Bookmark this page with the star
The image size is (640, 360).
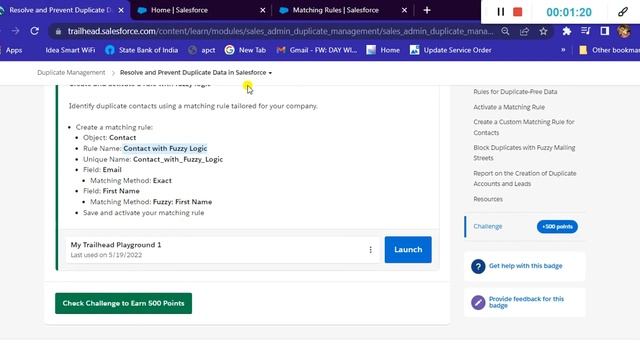click(543, 31)
